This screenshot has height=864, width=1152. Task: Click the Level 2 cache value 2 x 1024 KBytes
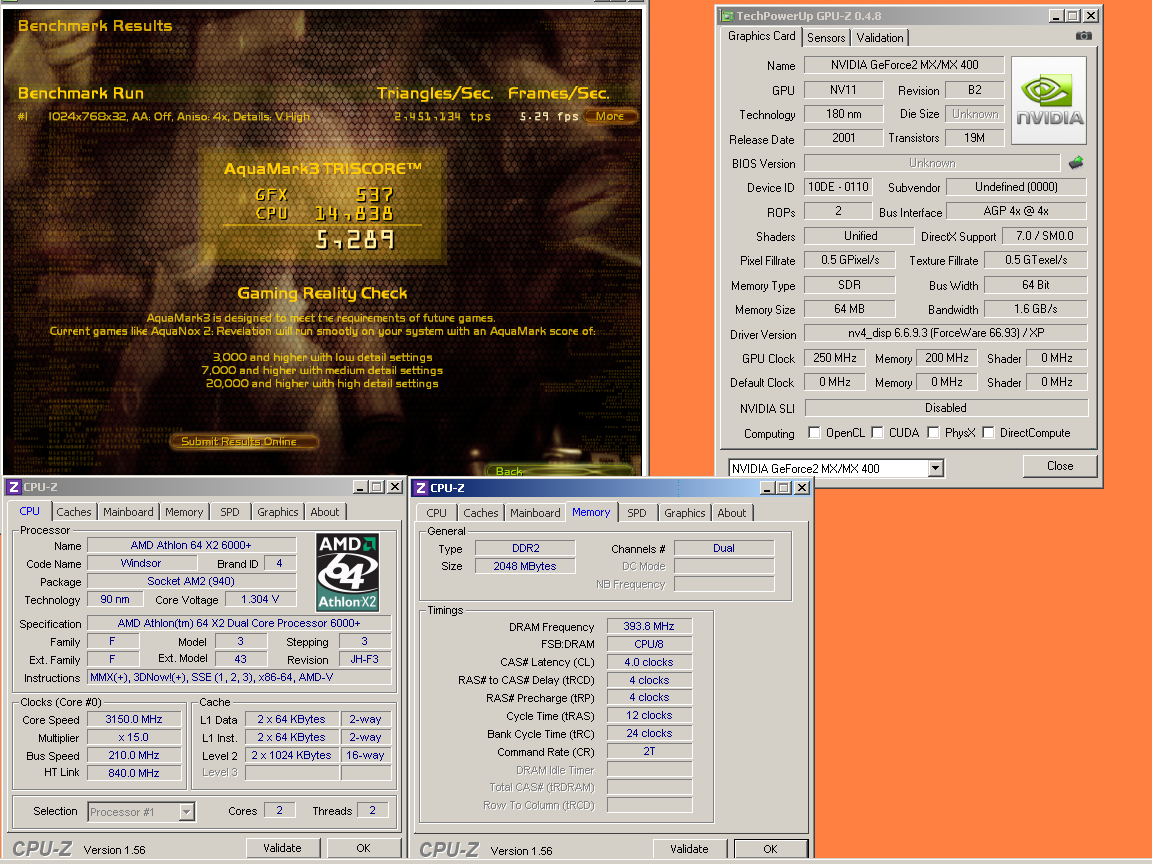tap(292, 755)
